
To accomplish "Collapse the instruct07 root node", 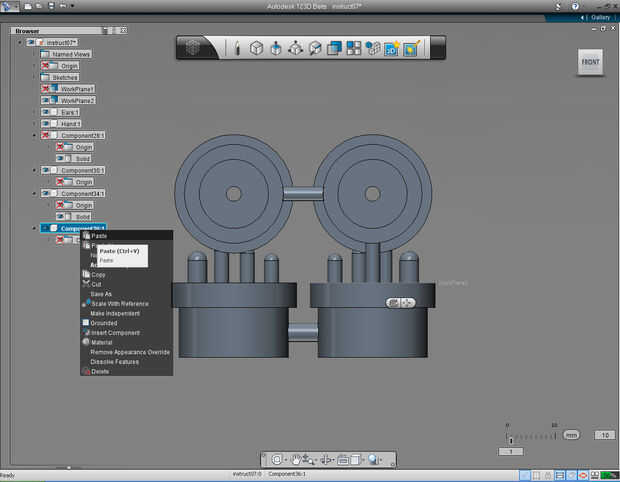I will click(21, 43).
